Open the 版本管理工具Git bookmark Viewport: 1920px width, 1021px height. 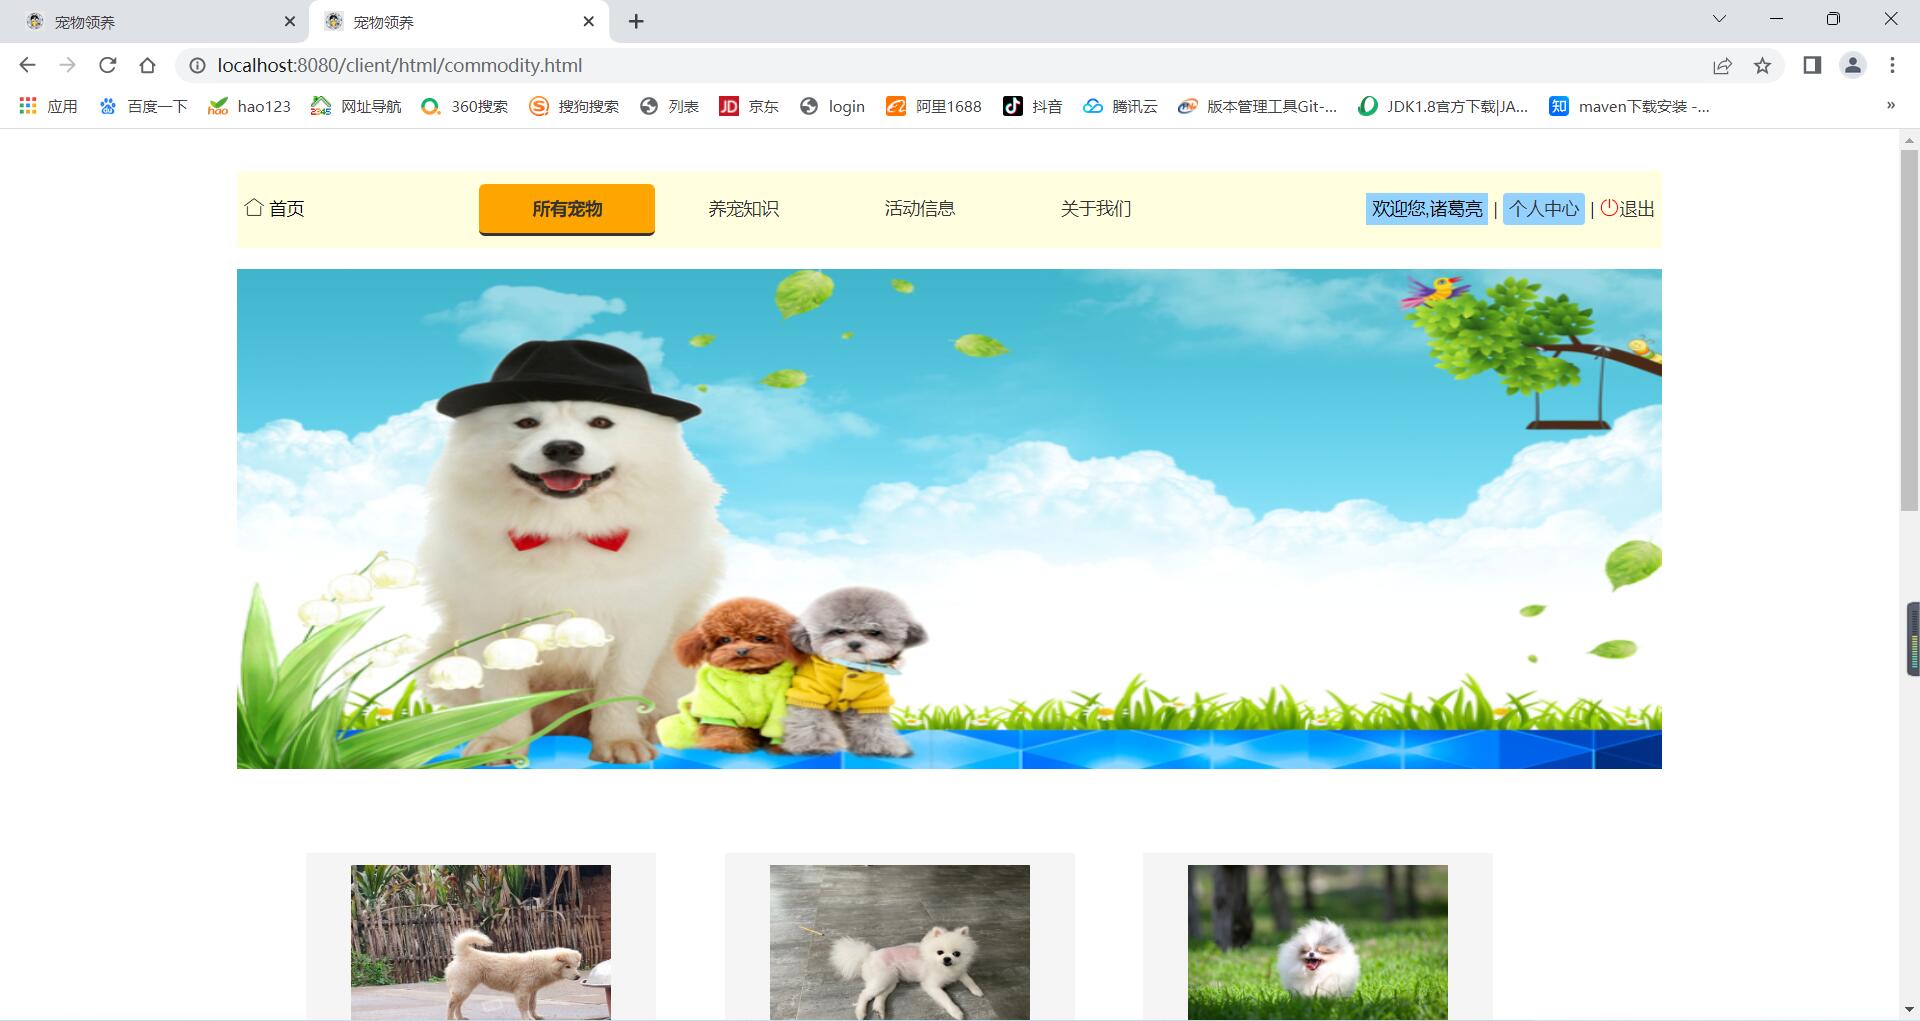[x=1257, y=106]
